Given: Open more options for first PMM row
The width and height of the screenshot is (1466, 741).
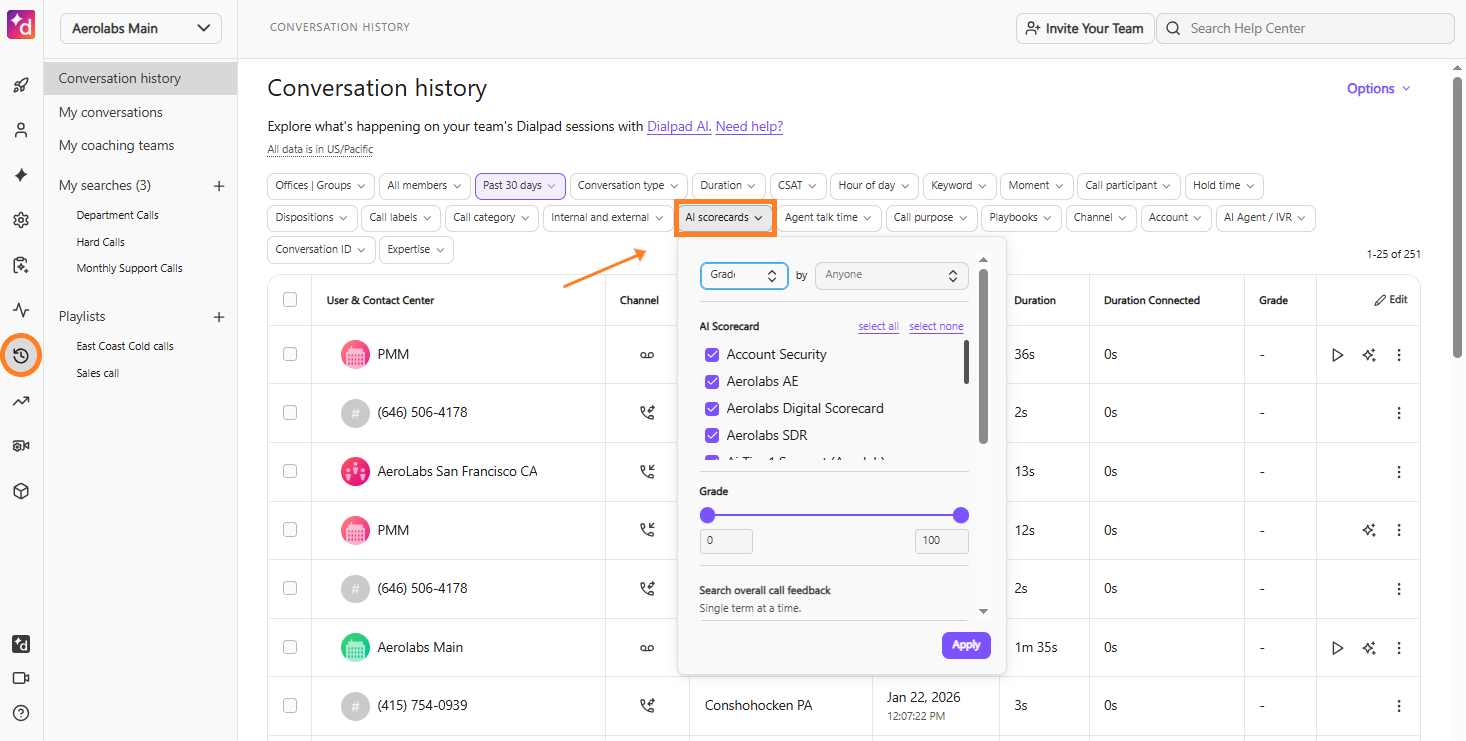Looking at the screenshot, I should pyautogui.click(x=1399, y=355).
